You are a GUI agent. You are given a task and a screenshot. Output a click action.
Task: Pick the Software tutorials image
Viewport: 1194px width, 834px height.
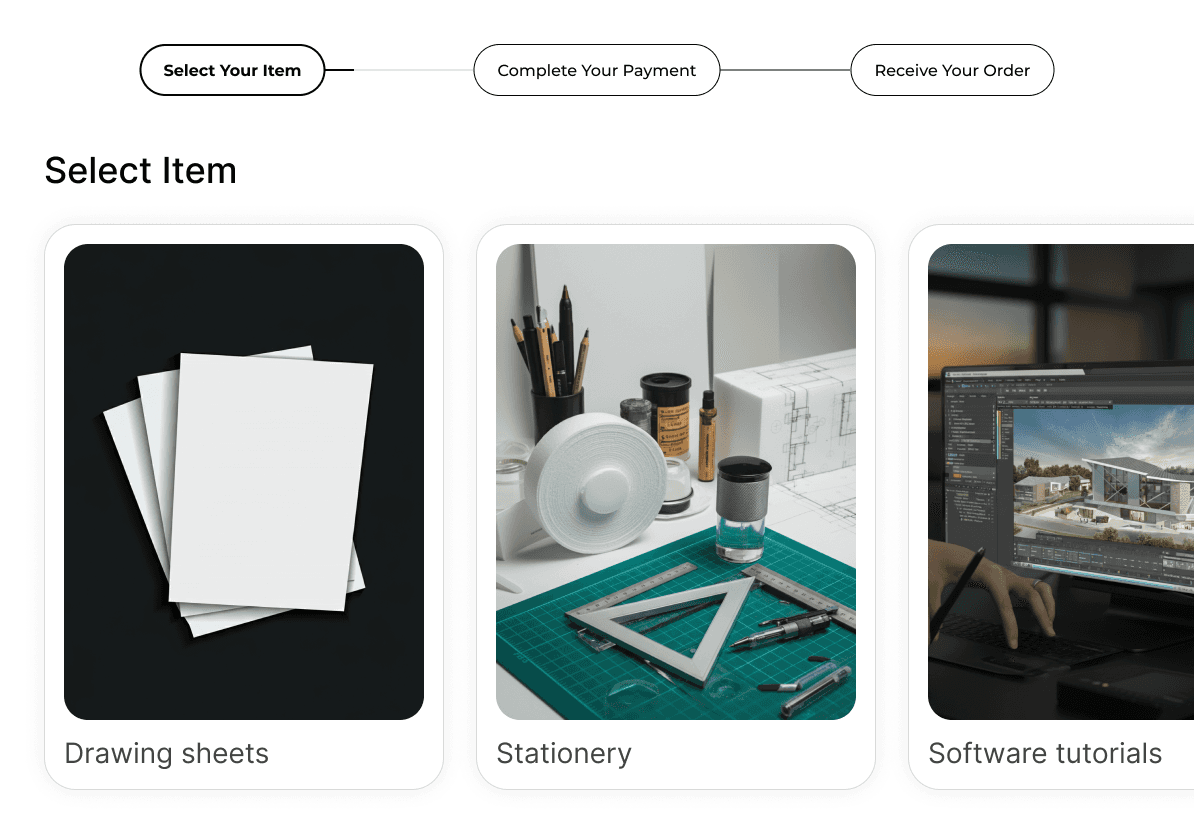(x=1061, y=481)
